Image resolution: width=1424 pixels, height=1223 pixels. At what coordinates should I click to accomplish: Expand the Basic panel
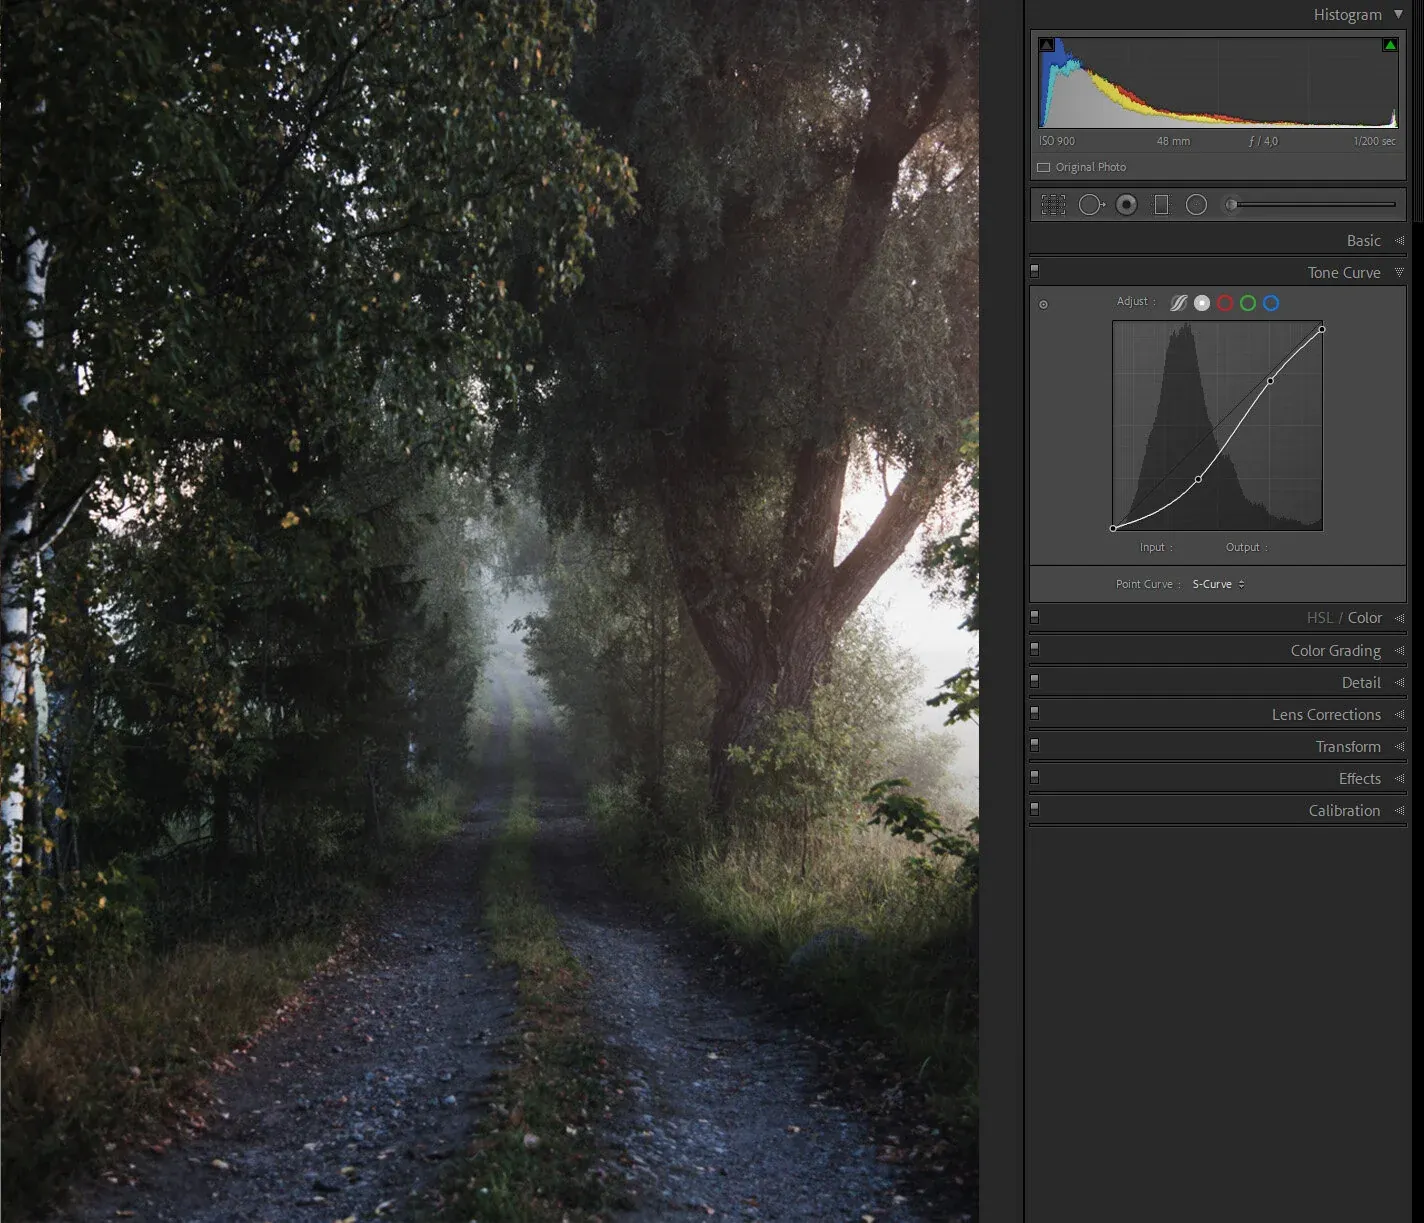tap(1363, 240)
